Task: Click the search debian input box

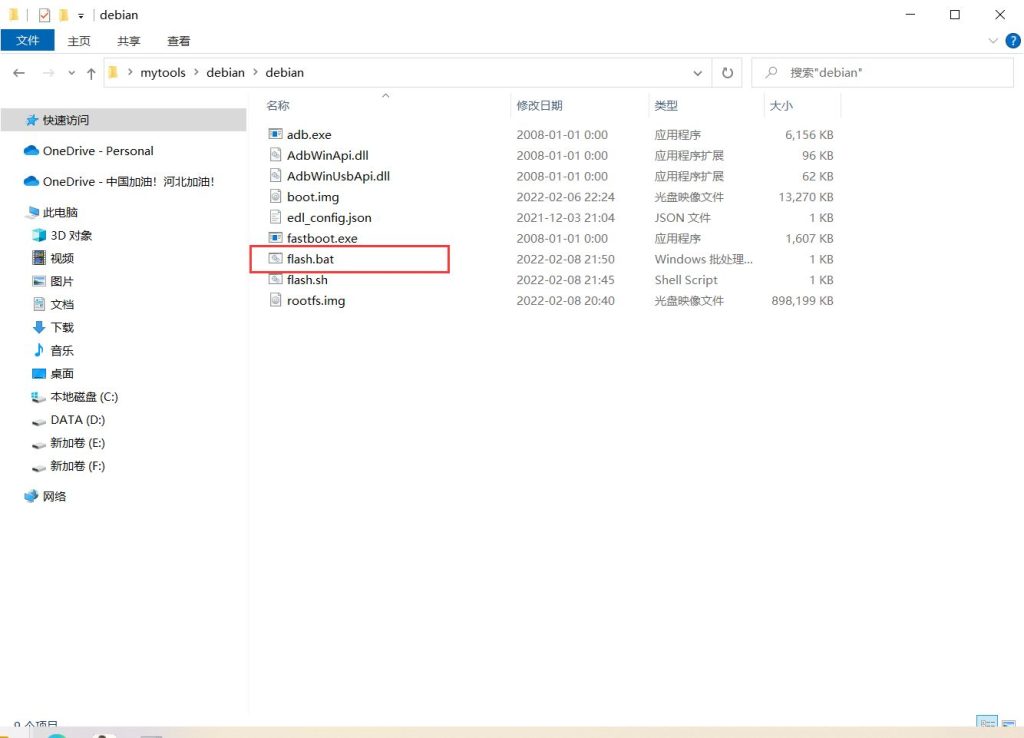Action: pyautogui.click(x=882, y=72)
